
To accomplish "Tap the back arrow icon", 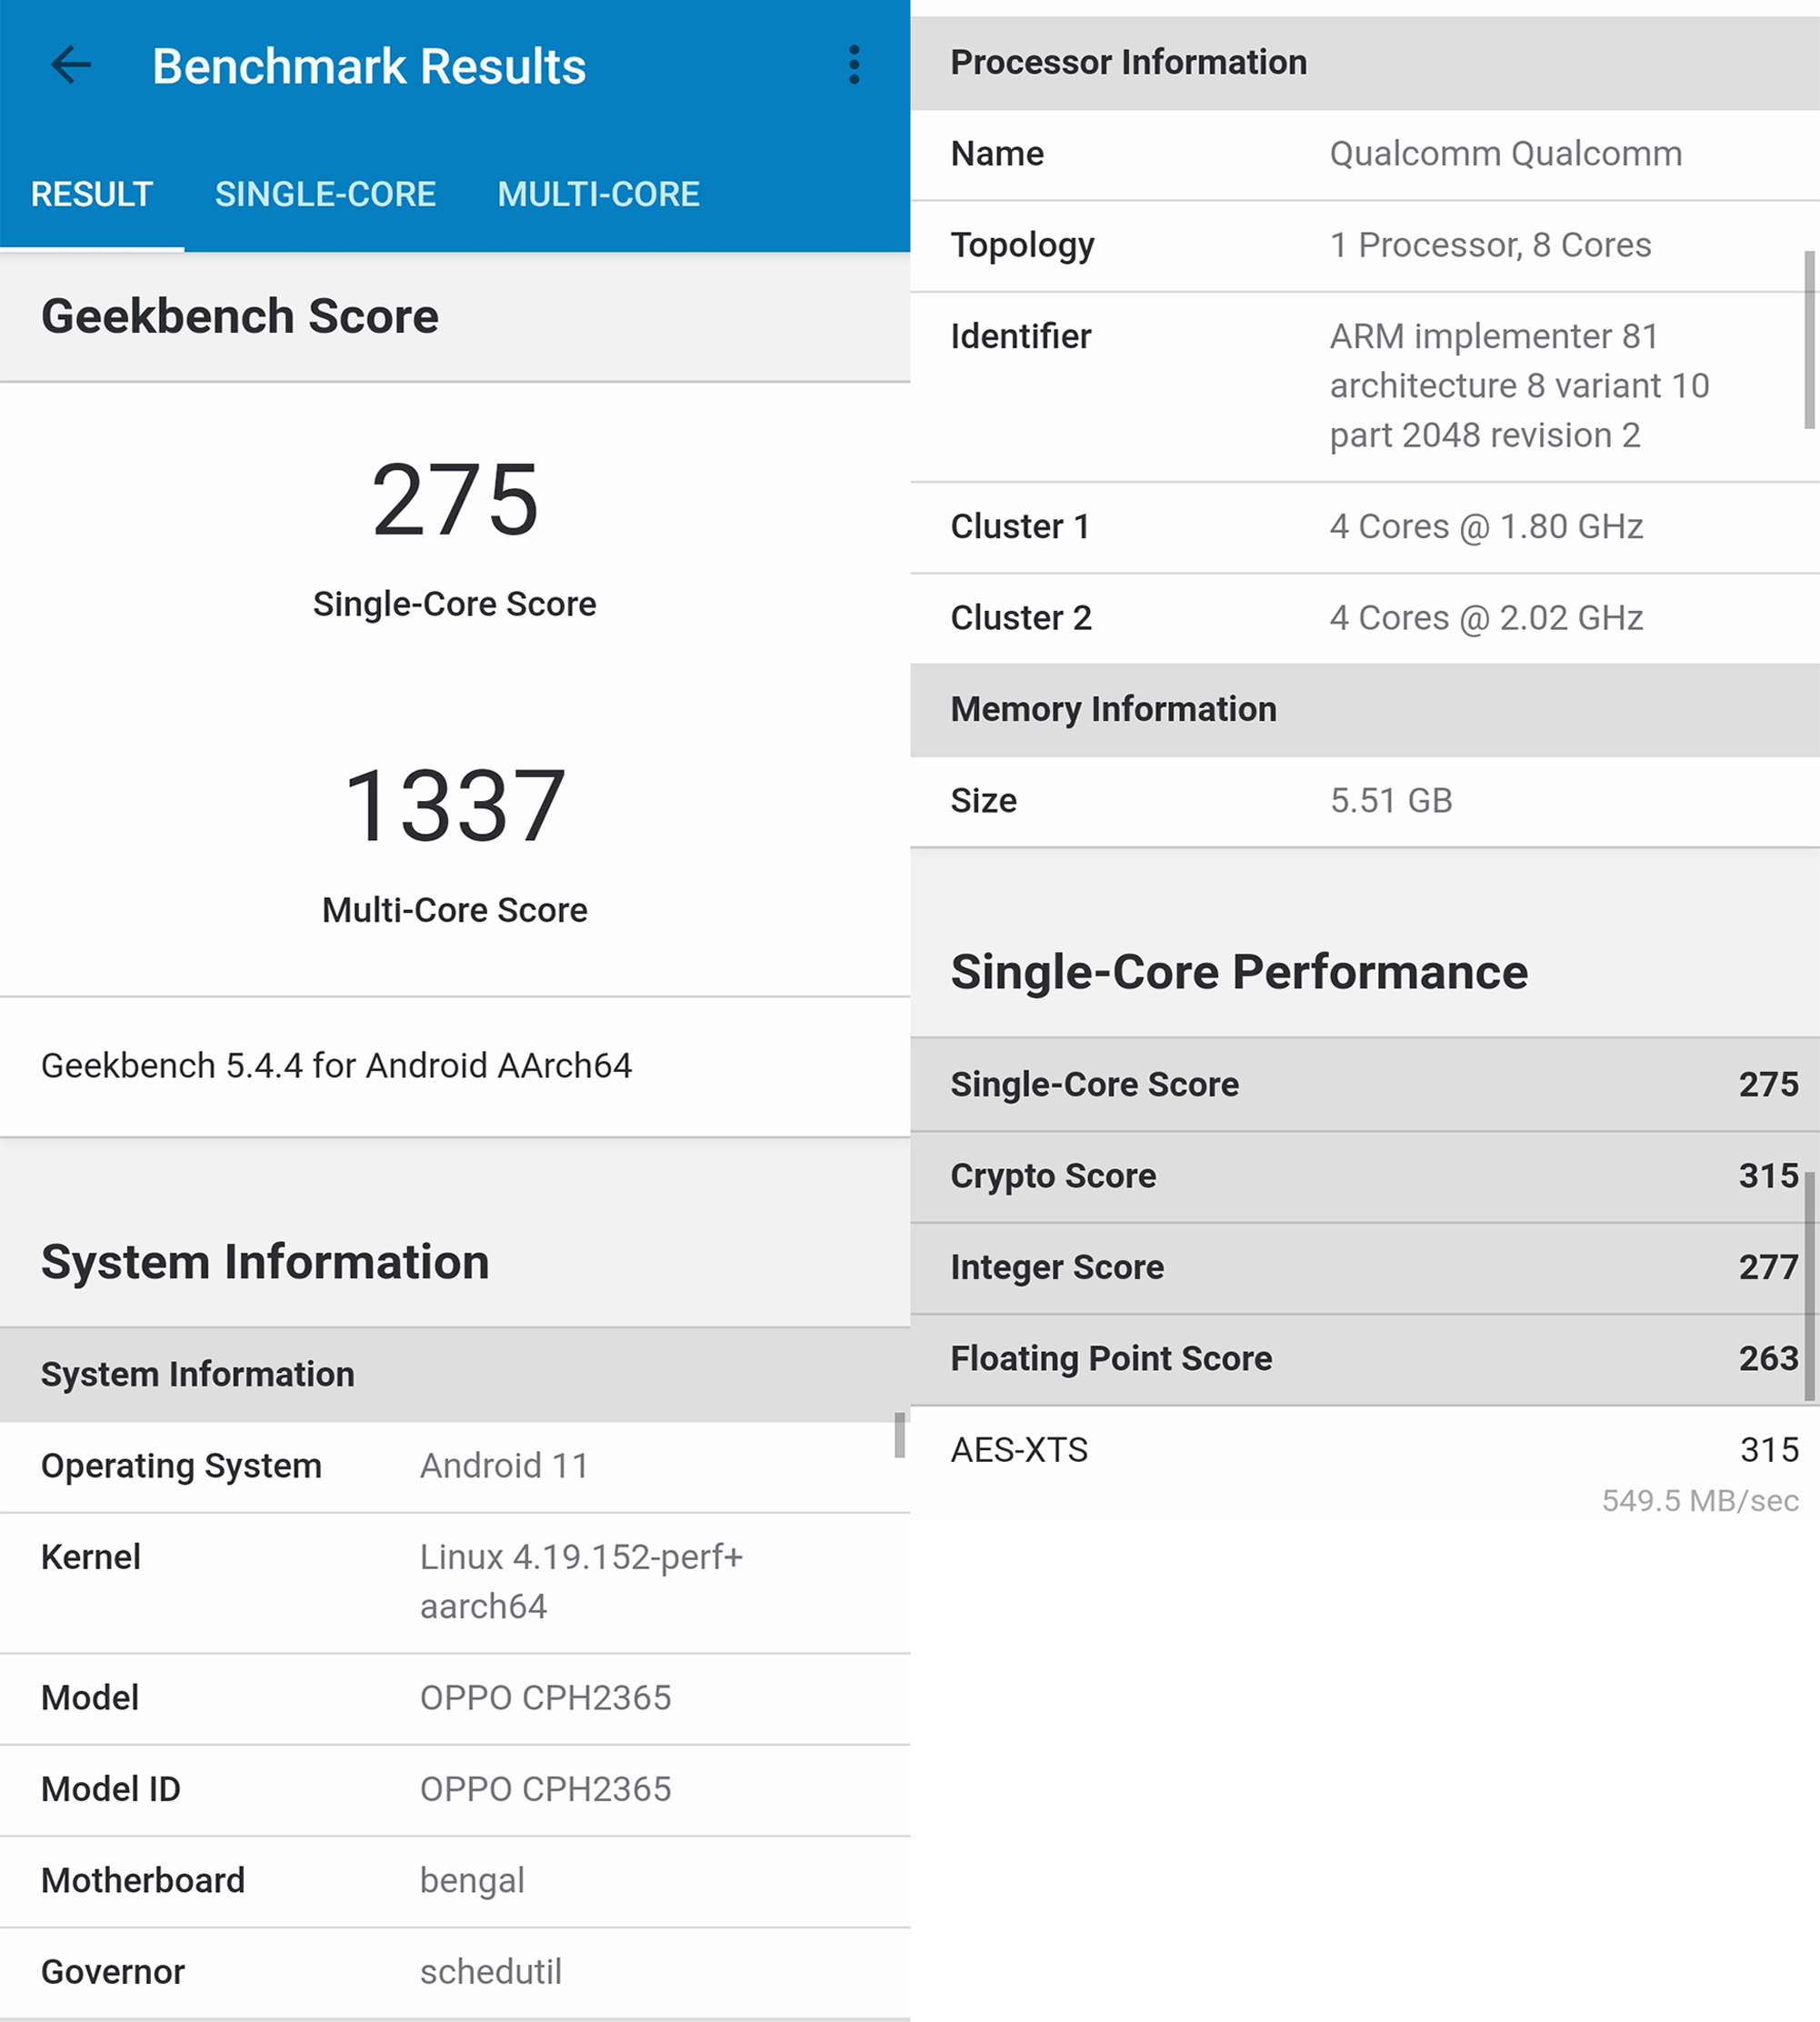I will (x=70, y=65).
